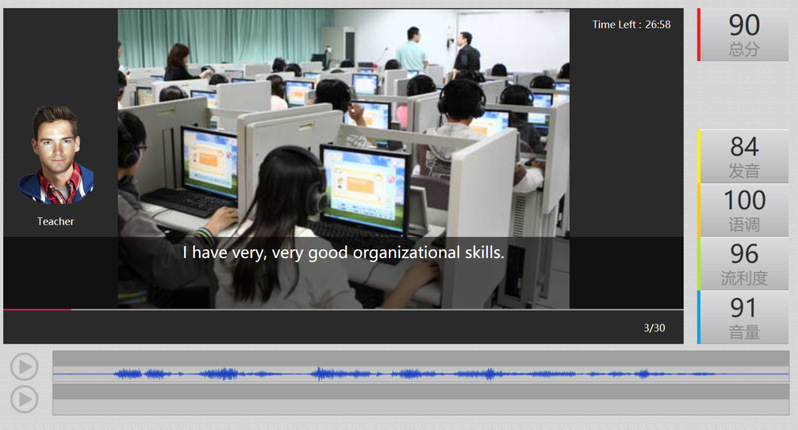Click the orange bar beside 语调 score
Viewport: 798px width, 430px height.
(699, 210)
